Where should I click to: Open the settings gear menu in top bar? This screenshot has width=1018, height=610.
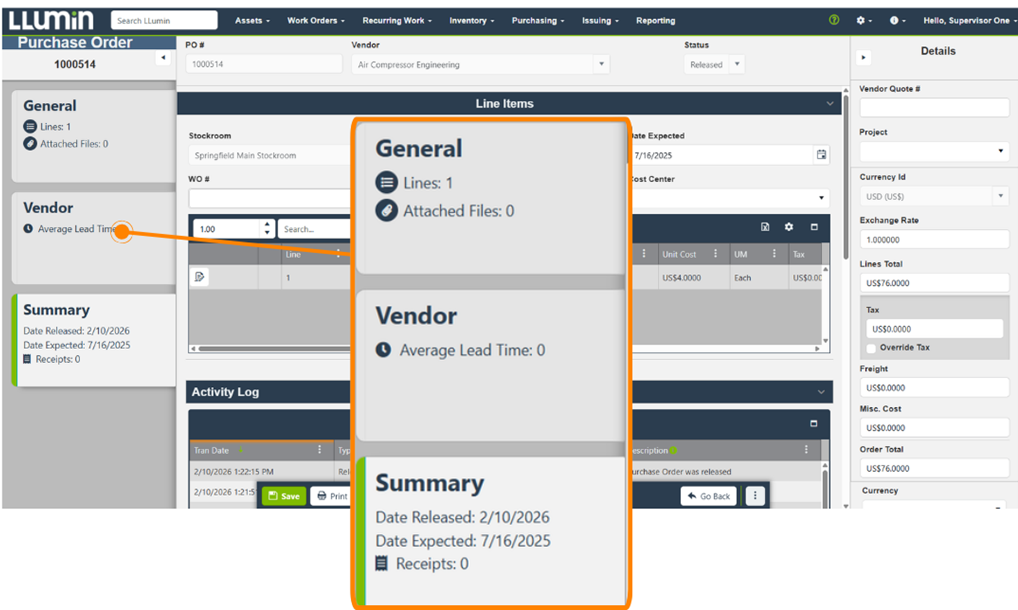tap(863, 20)
